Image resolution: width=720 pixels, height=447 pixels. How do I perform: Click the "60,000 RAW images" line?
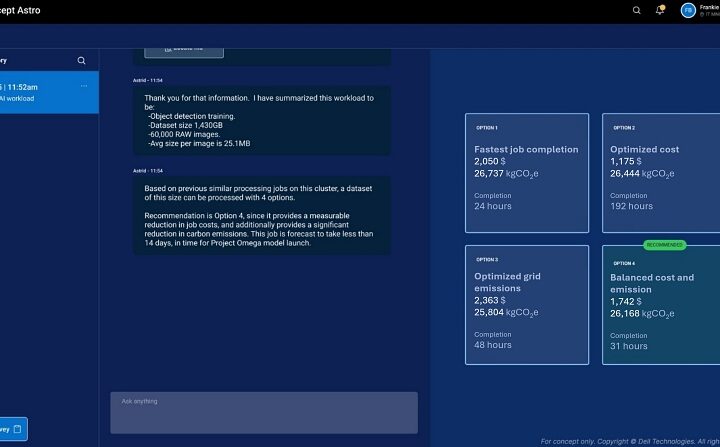[184, 134]
